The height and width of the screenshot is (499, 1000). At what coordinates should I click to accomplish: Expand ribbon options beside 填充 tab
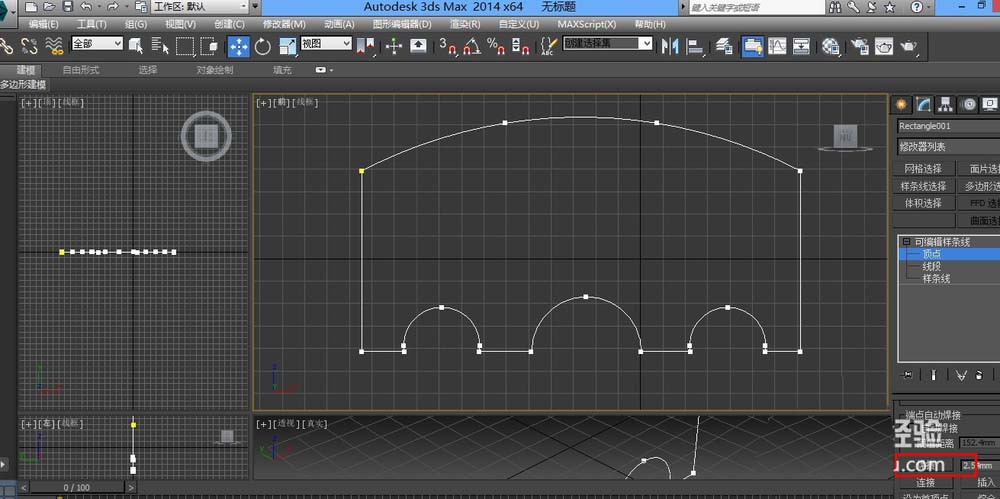[x=325, y=70]
